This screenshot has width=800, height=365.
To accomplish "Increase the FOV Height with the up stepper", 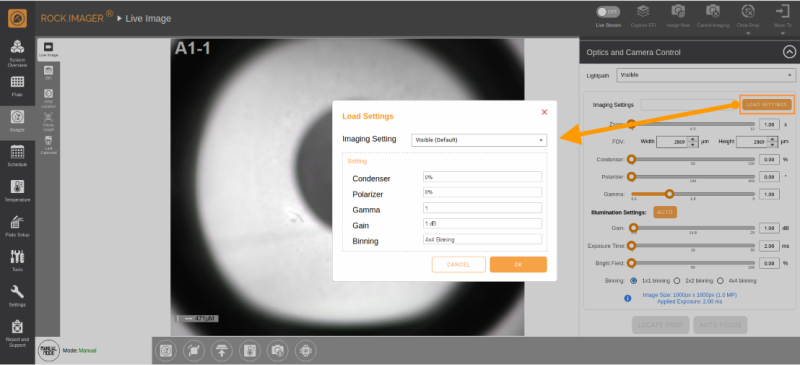I will click(772, 139).
